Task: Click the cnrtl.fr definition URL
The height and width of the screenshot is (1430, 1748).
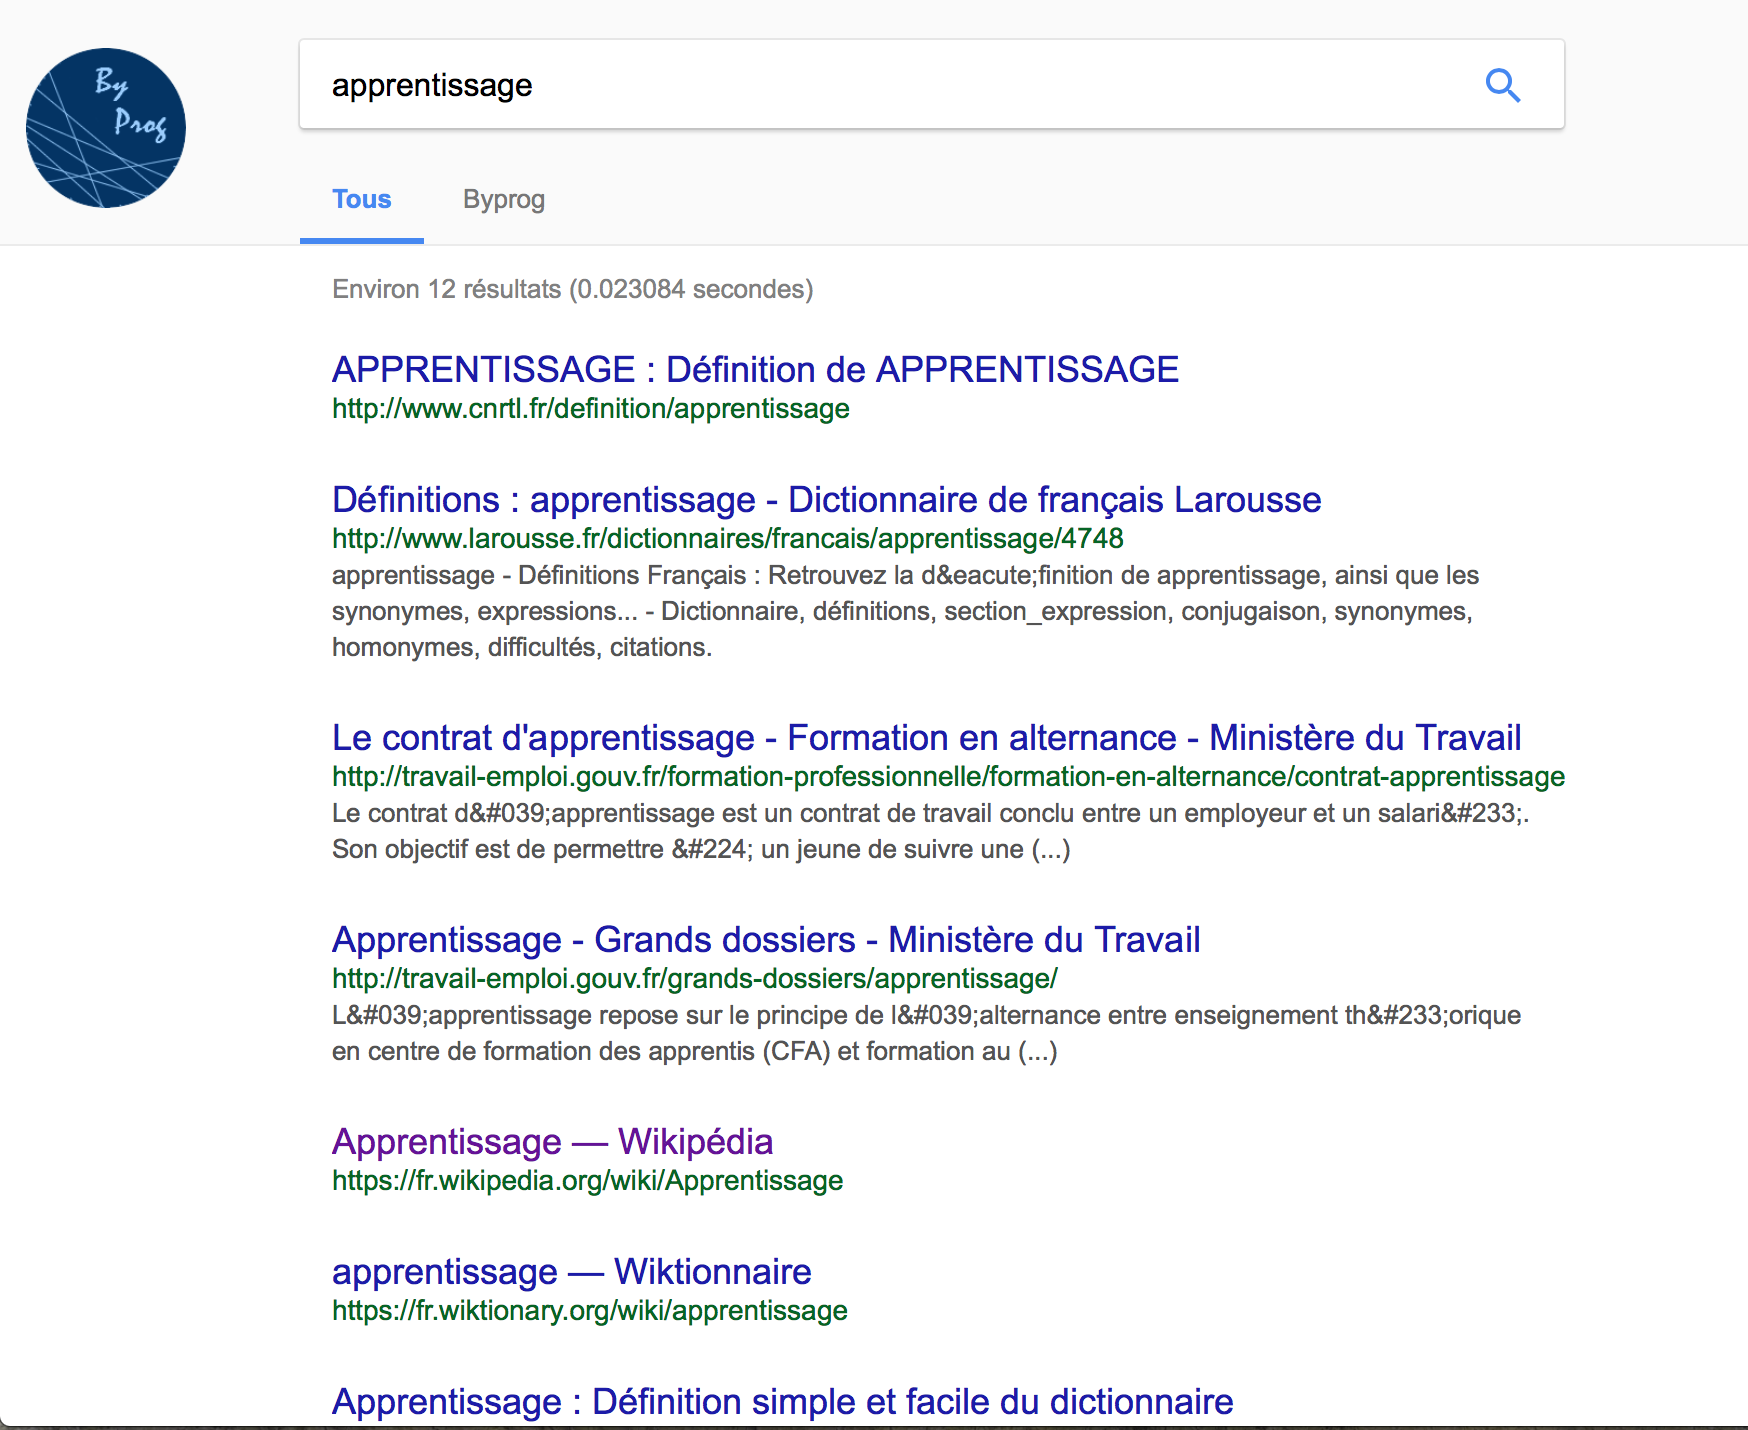Action: coord(591,408)
